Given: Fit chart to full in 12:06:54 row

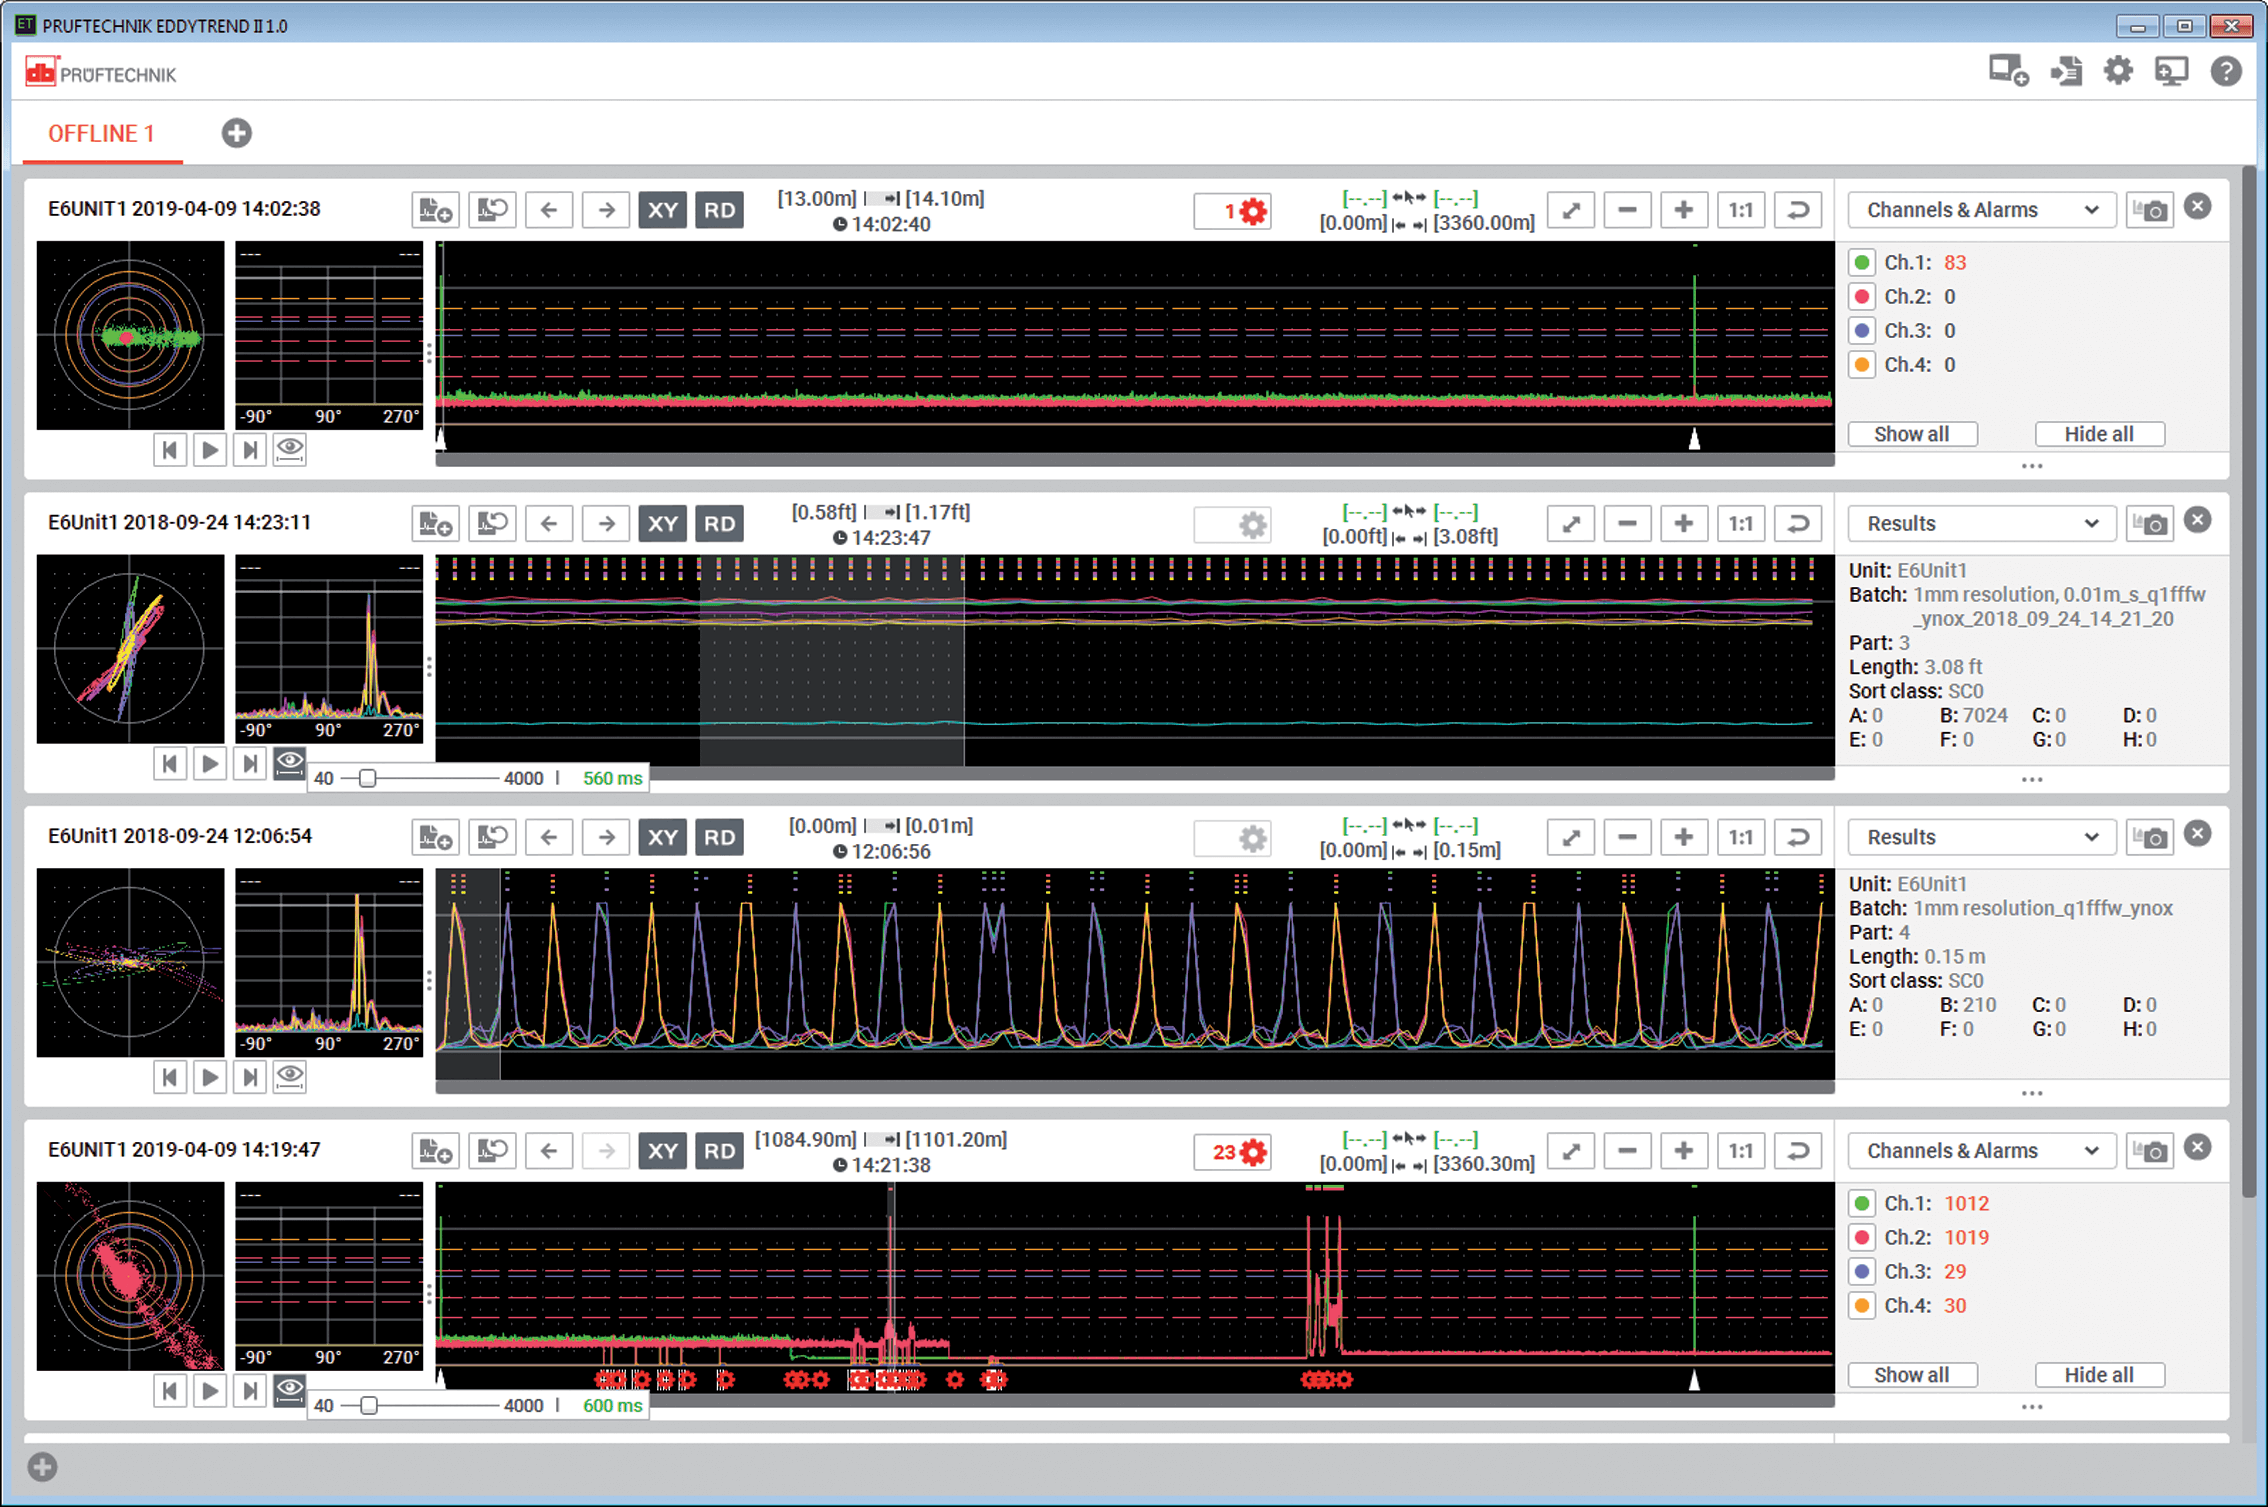Looking at the screenshot, I should (1571, 838).
